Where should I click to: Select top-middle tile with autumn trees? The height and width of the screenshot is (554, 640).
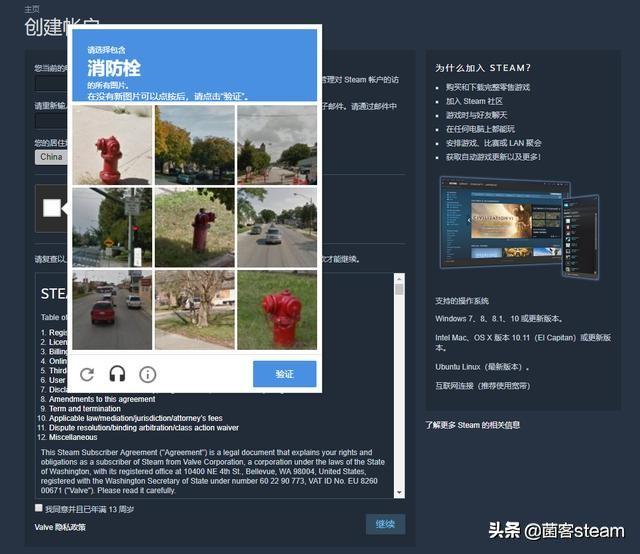pos(194,145)
